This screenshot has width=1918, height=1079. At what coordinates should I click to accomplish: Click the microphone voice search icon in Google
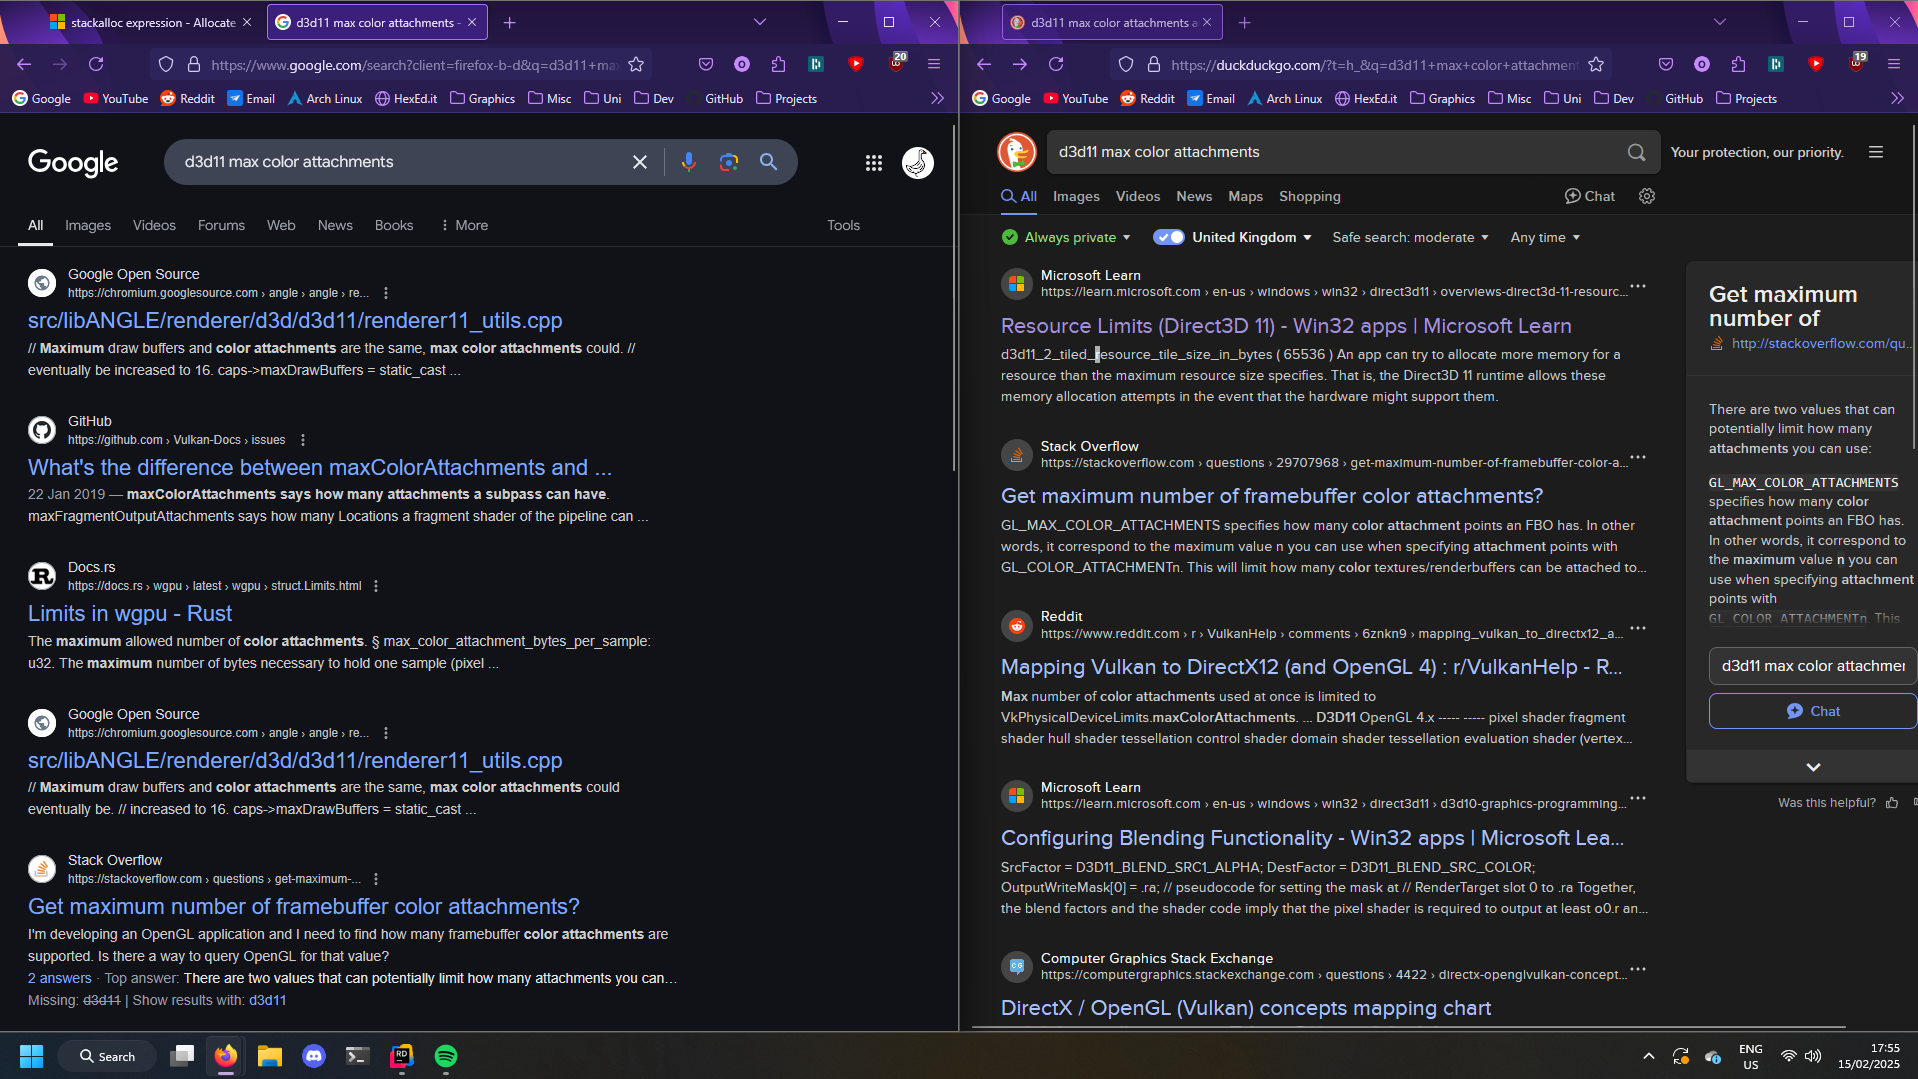tap(688, 161)
